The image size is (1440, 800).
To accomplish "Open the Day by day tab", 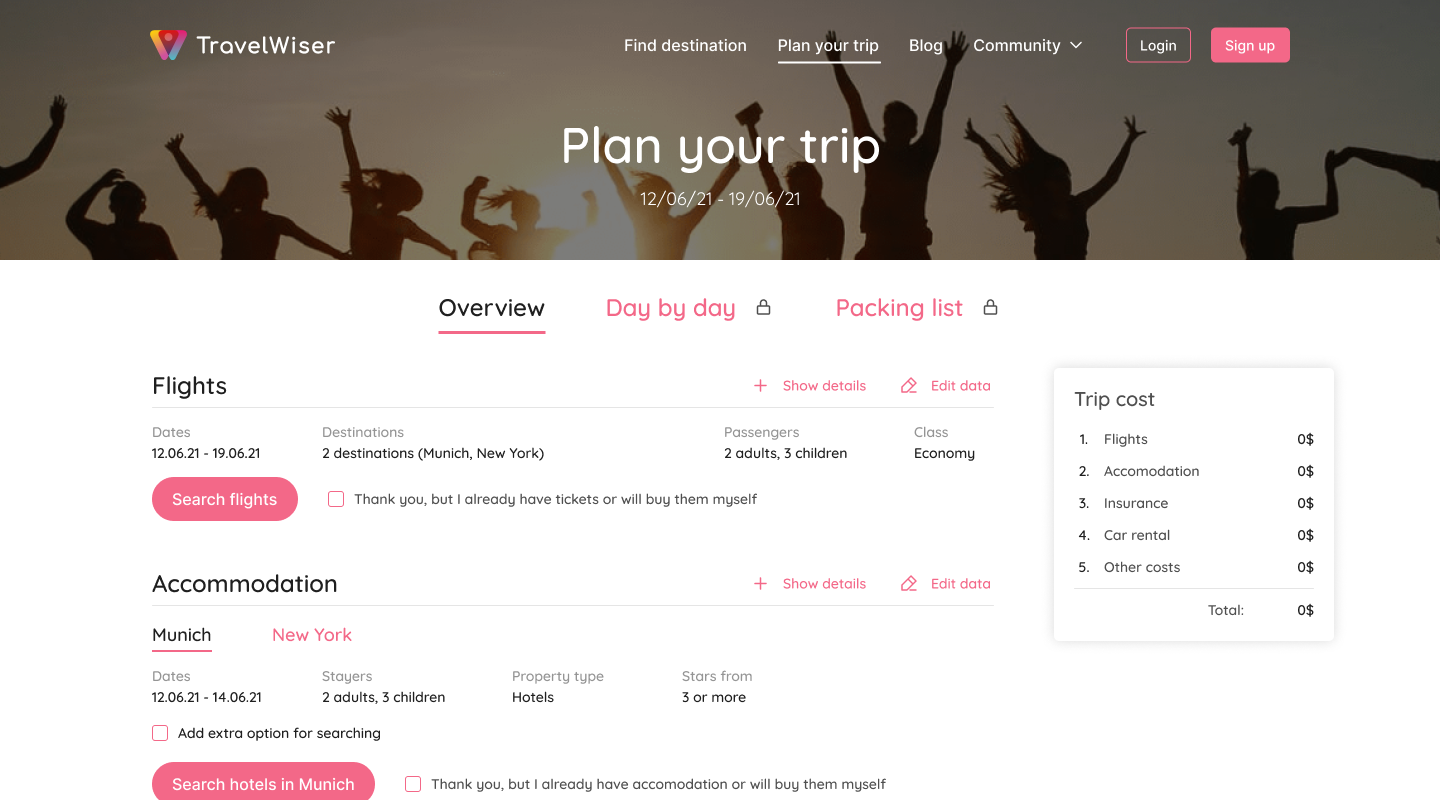I will [x=671, y=308].
